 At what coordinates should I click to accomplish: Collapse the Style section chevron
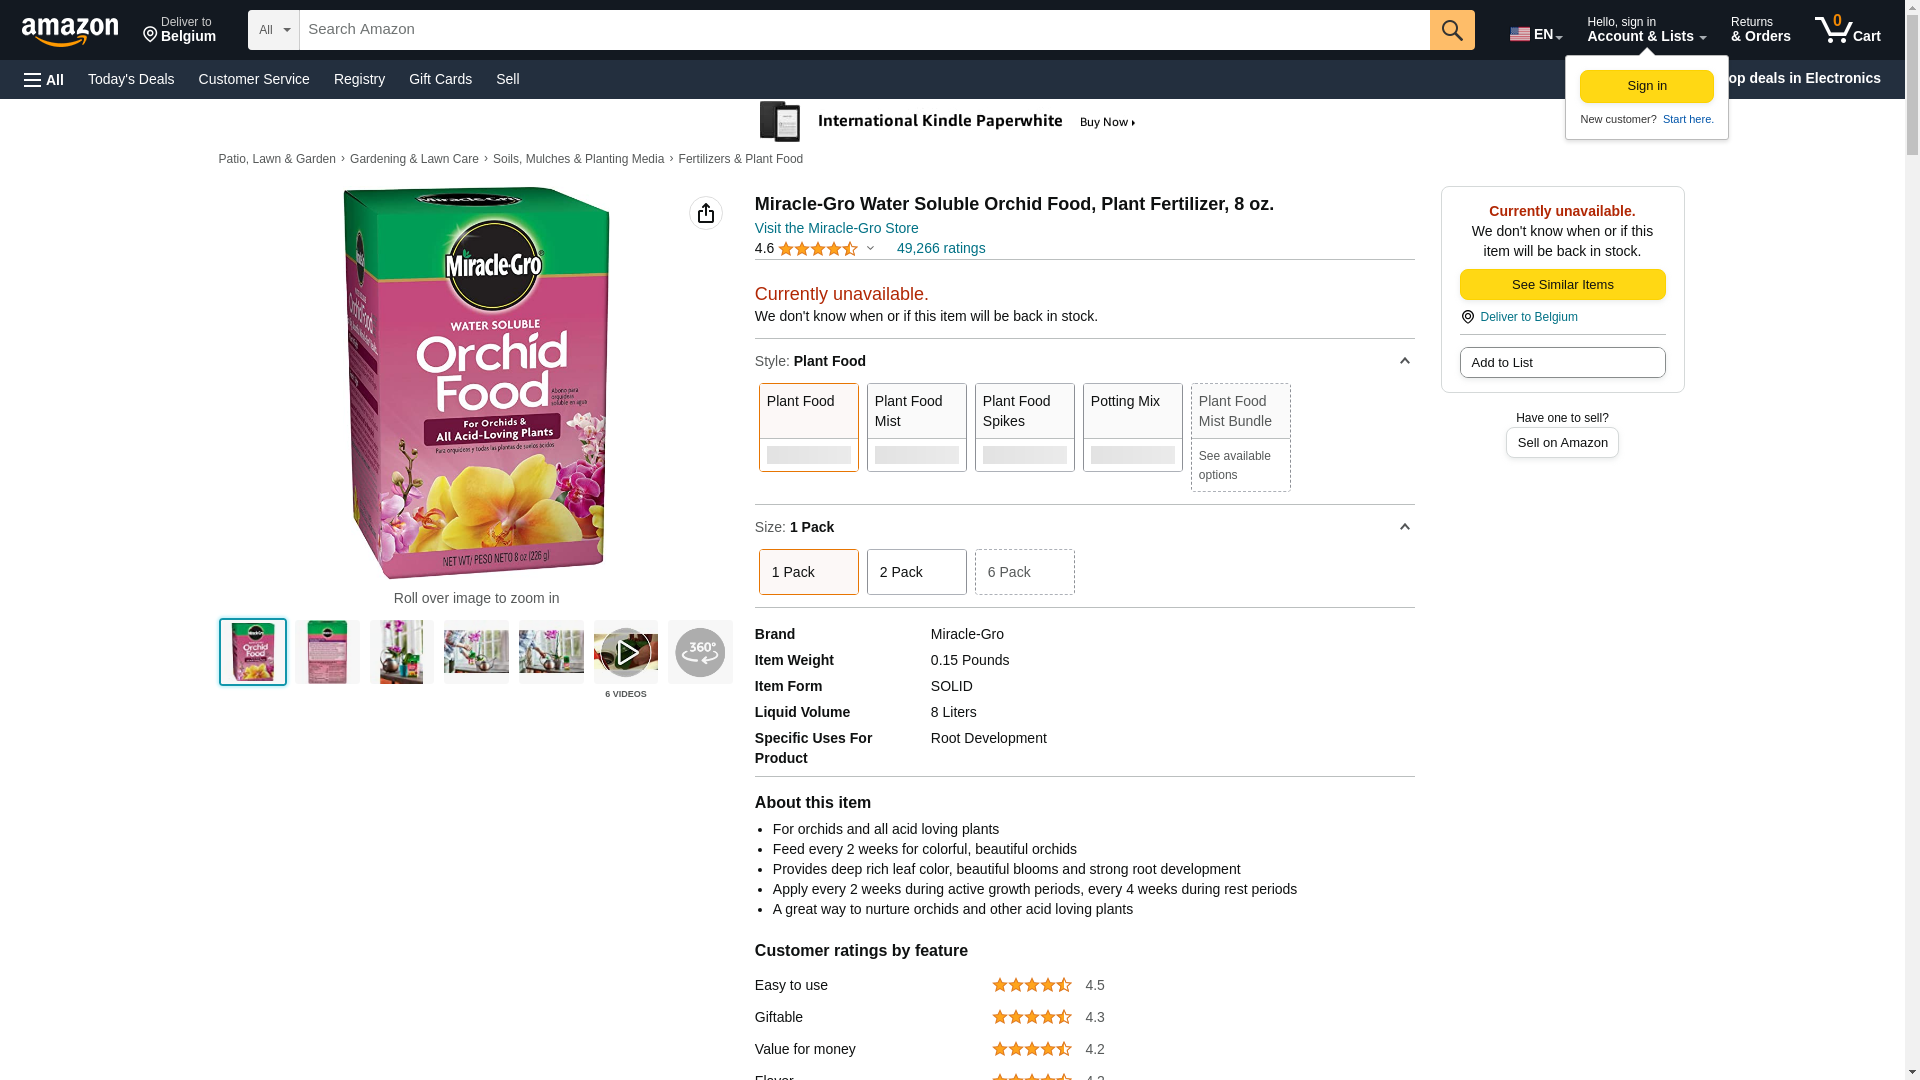1404,361
